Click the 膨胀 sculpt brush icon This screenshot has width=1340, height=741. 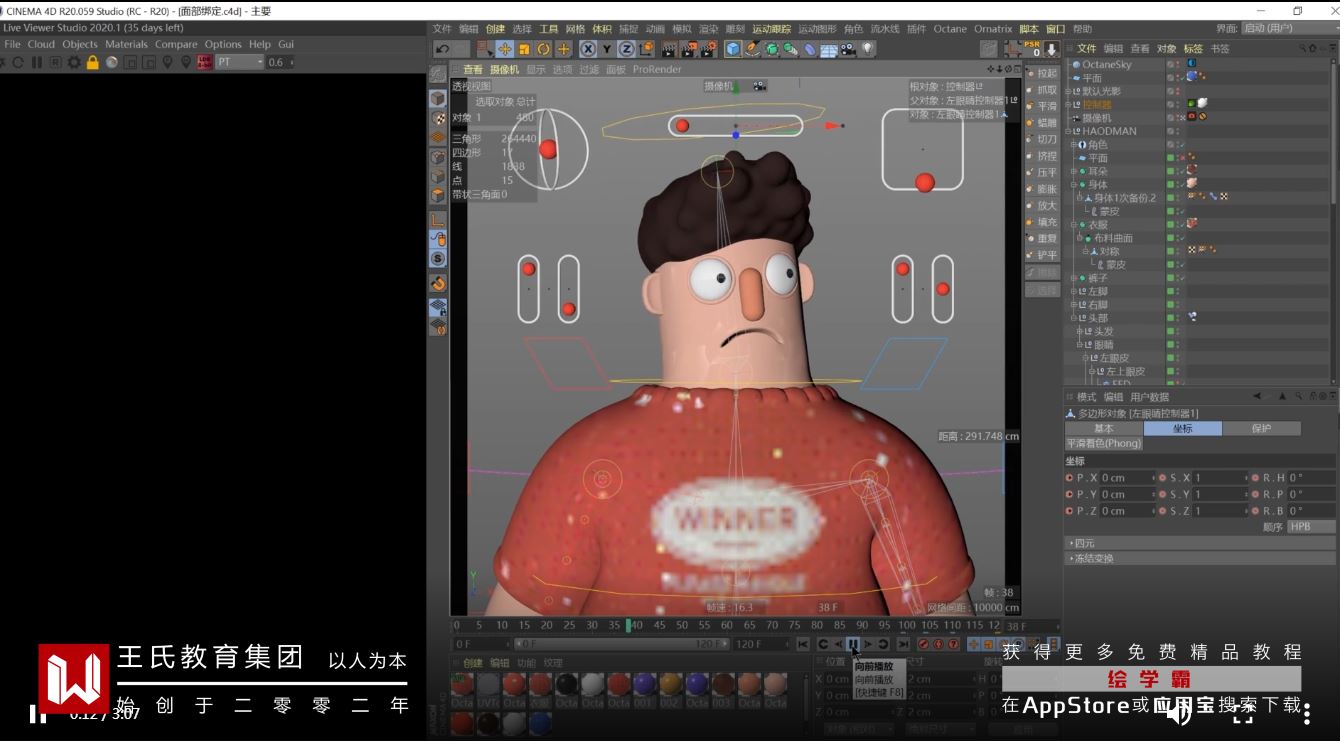coord(1043,189)
